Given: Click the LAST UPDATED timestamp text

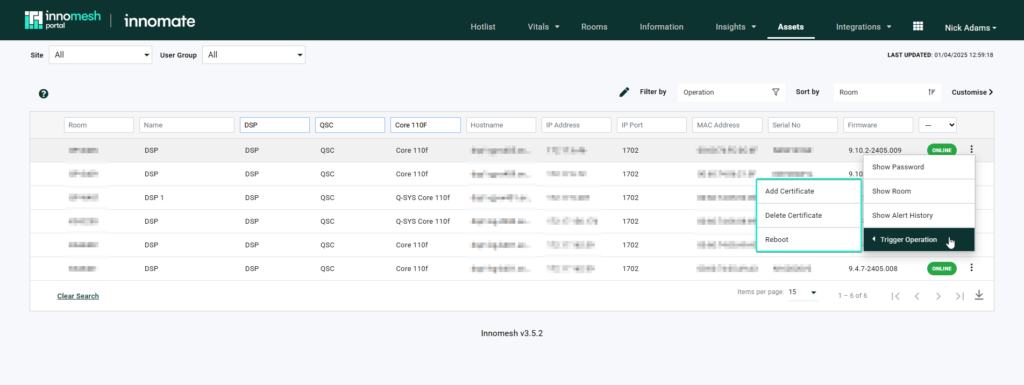Looking at the screenshot, I should point(940,55).
